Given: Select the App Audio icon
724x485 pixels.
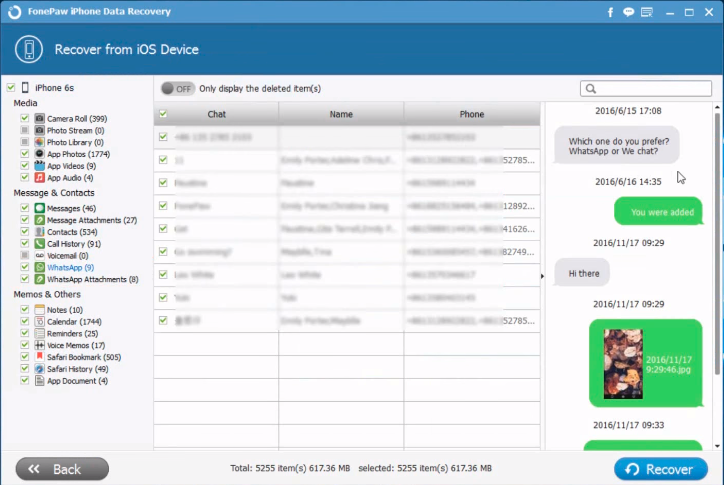Looking at the screenshot, I should click(40, 178).
